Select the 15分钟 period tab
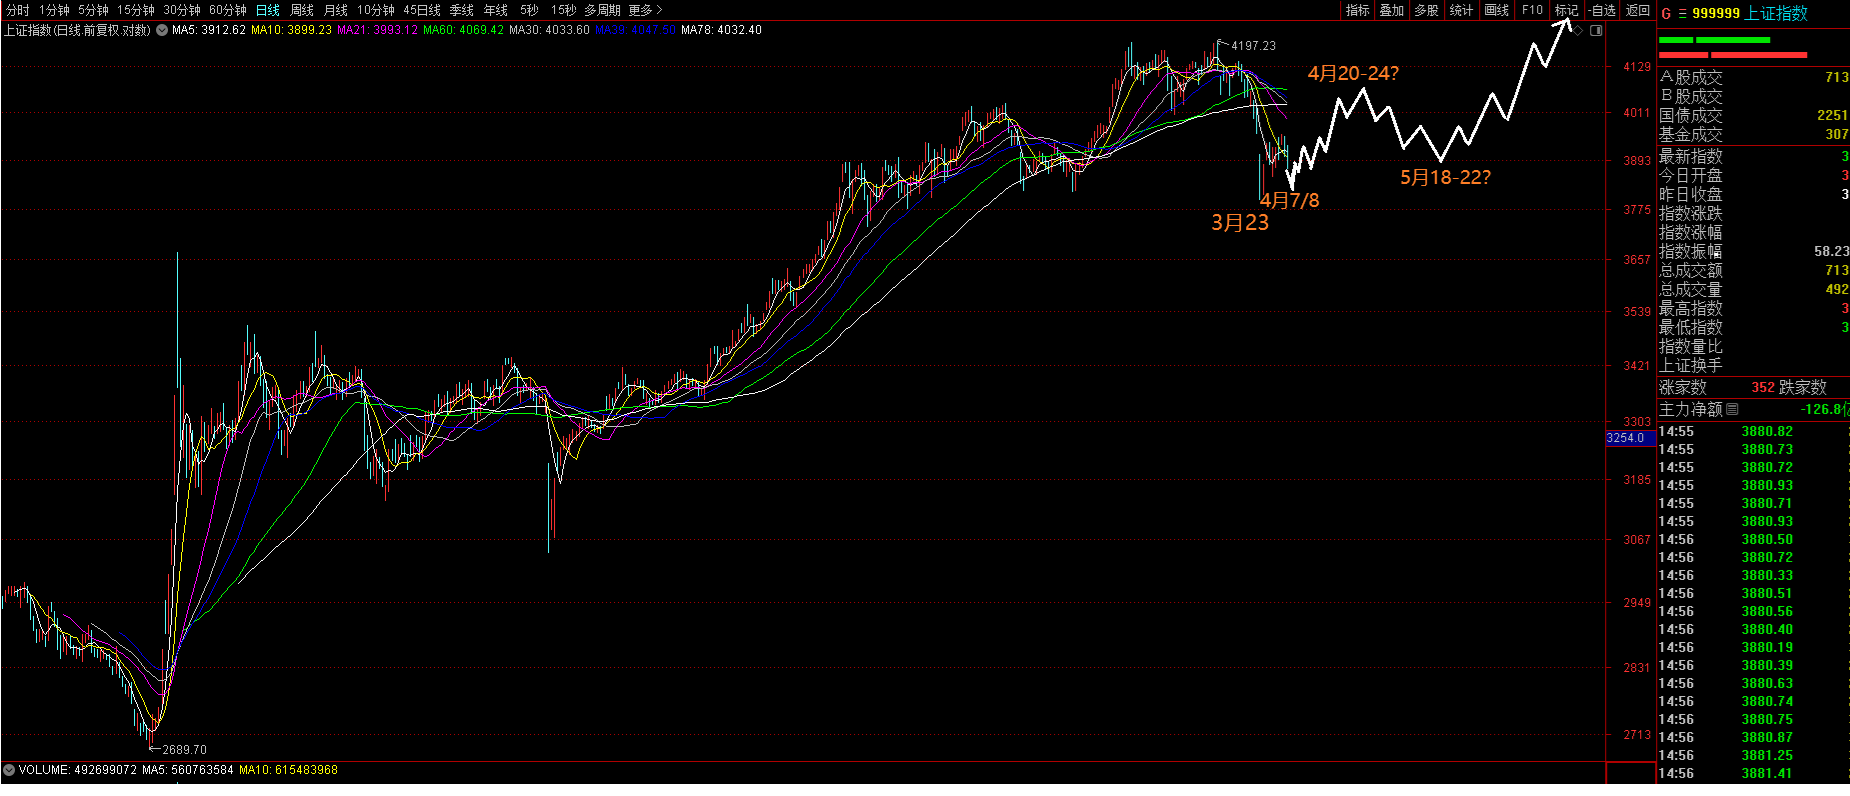Image resolution: width=1850 pixels, height=796 pixels. [136, 10]
